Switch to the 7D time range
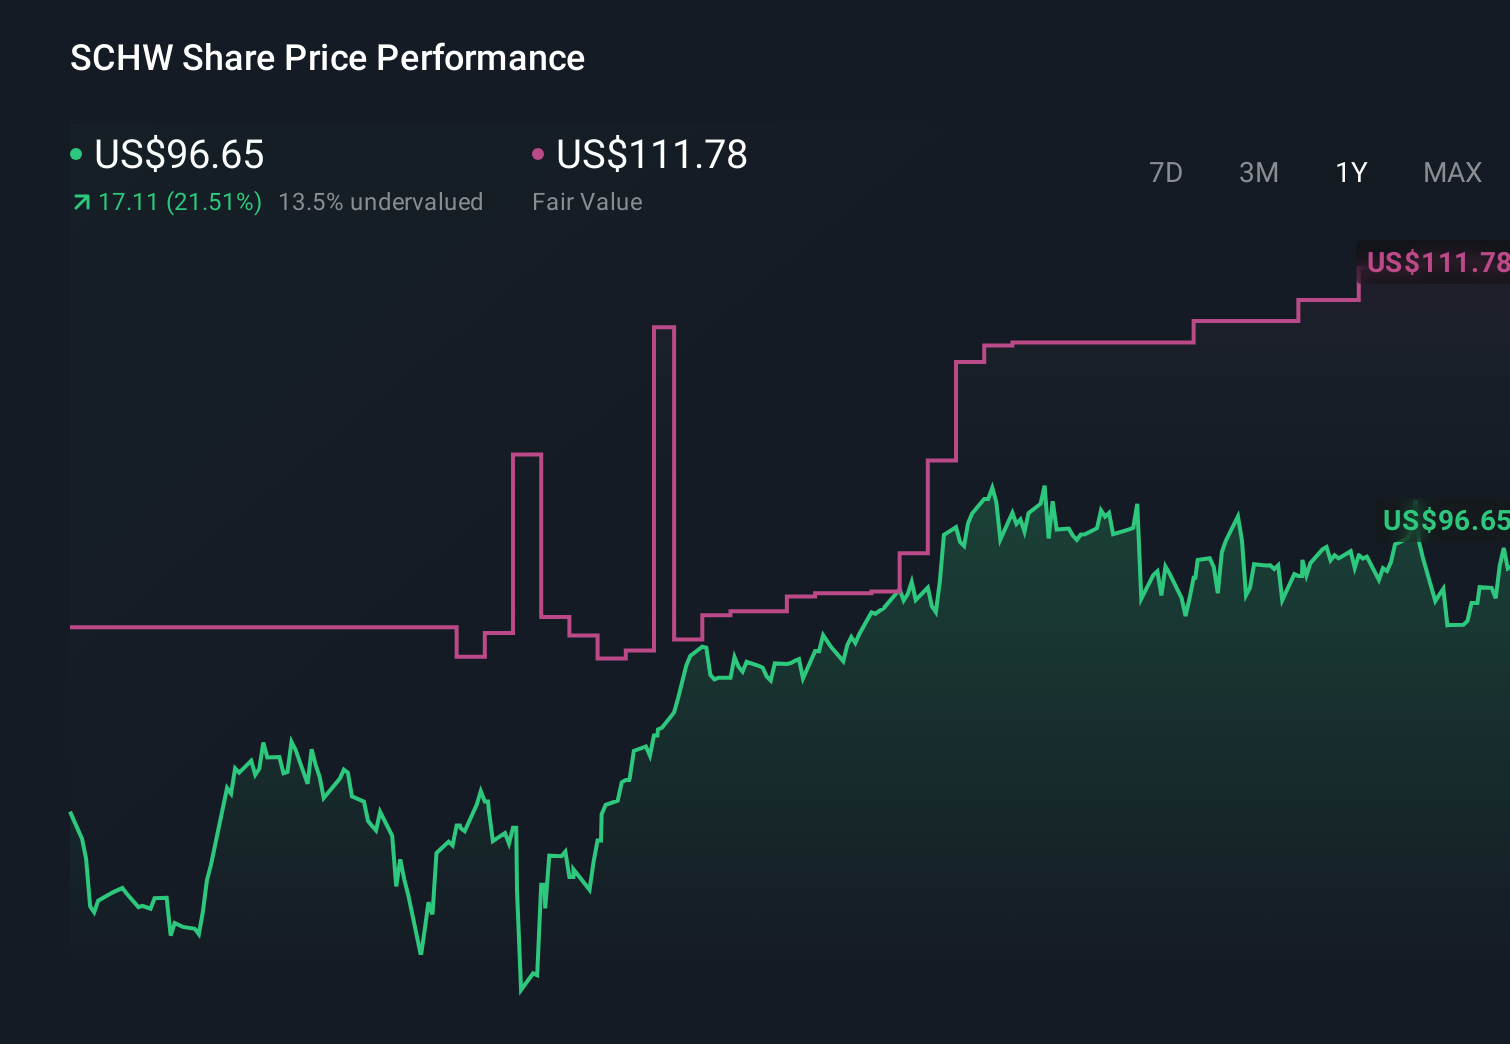 coord(1167,172)
